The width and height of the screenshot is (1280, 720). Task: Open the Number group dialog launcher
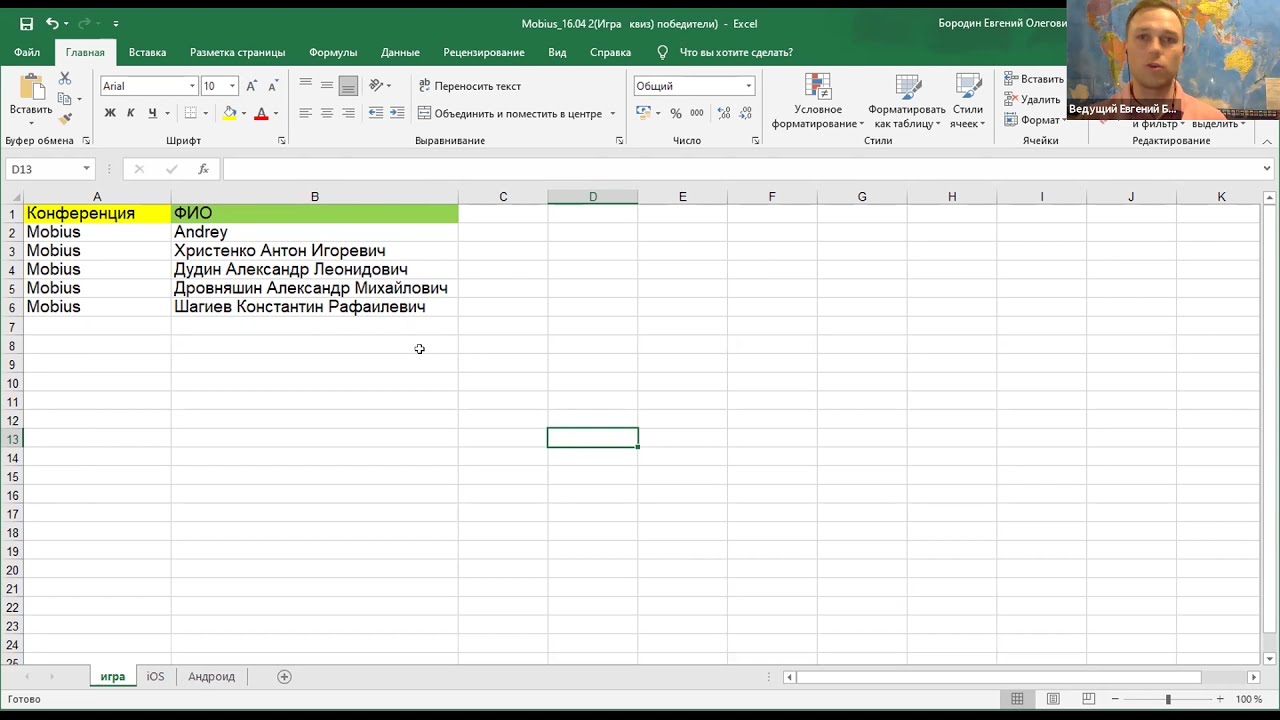pos(755,141)
